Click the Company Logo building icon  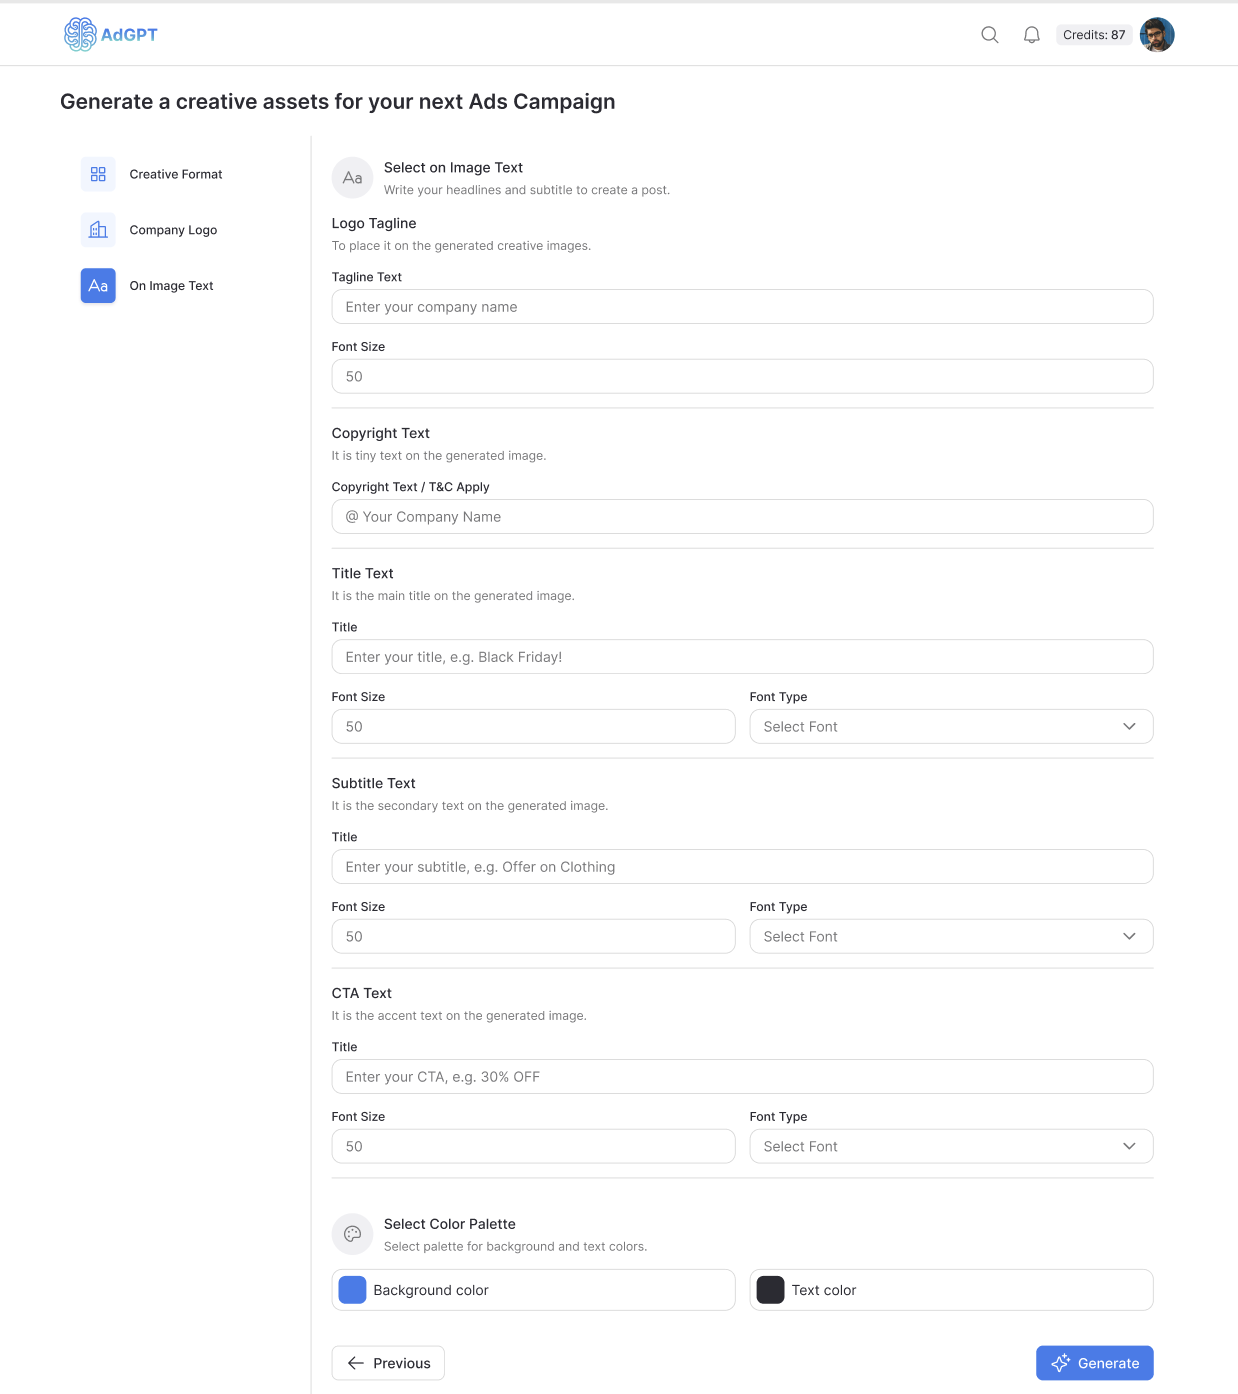[x=98, y=230]
